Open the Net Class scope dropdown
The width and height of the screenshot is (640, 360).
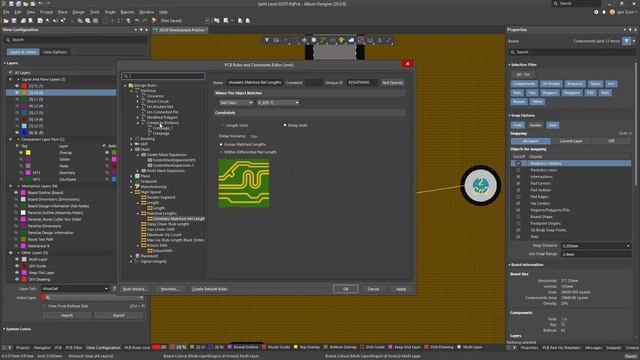click(236, 103)
